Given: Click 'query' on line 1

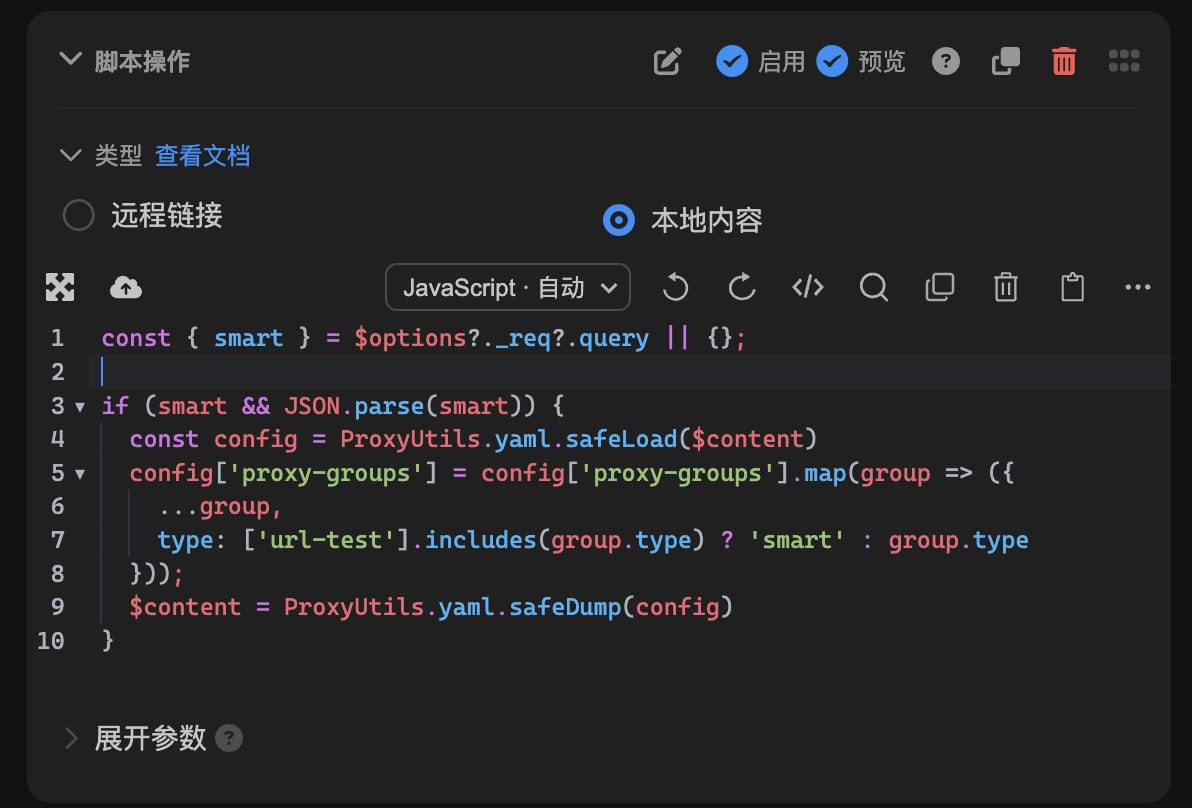Looking at the screenshot, I should click(613, 338).
